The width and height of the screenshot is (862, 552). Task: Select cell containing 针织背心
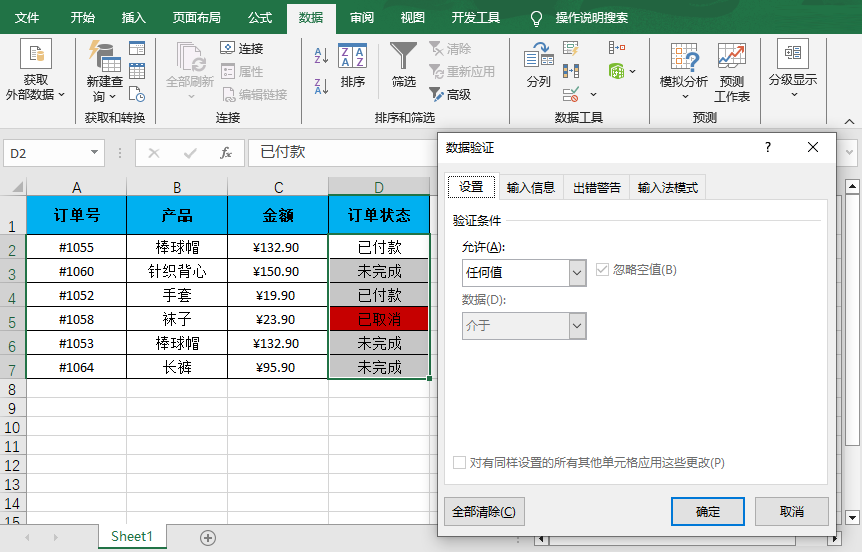tap(177, 271)
